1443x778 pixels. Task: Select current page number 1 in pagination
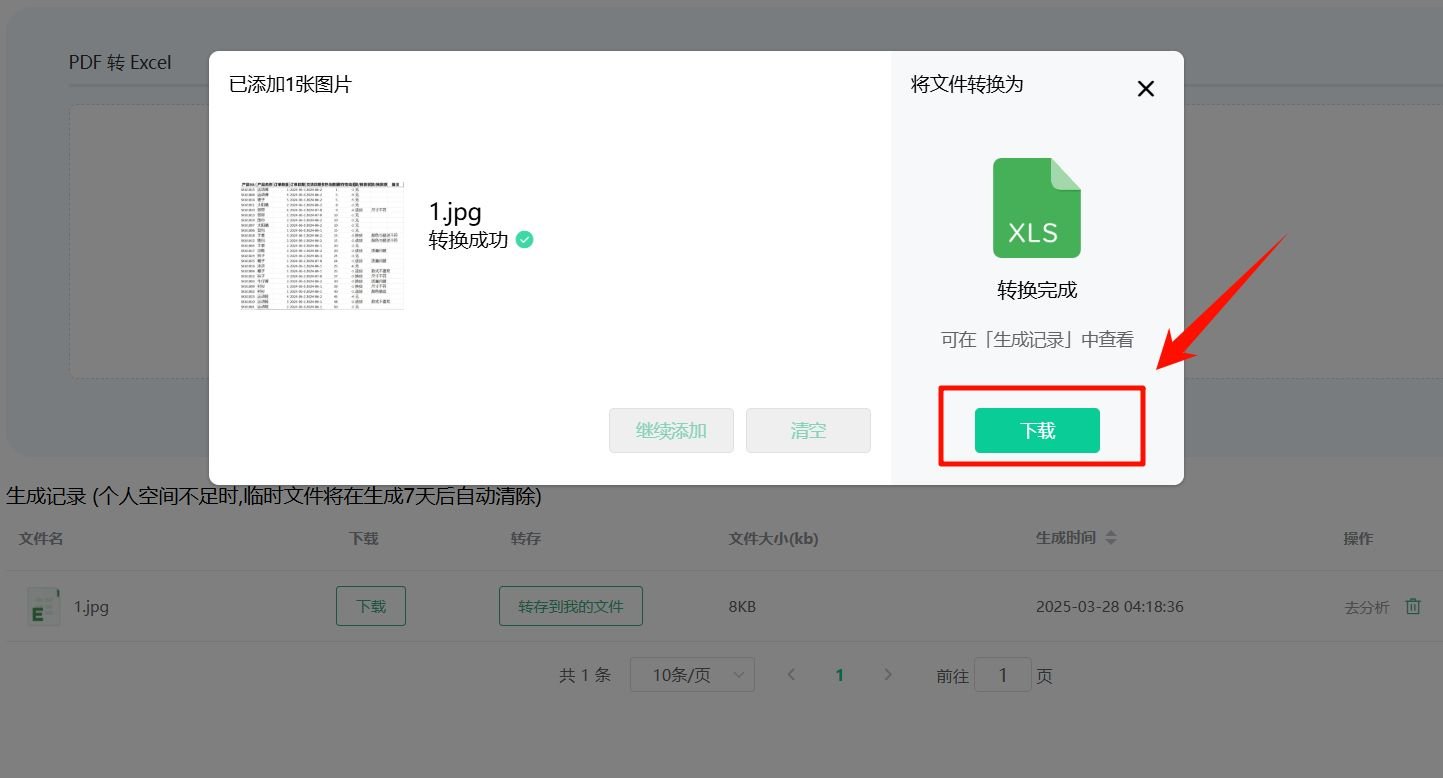click(x=839, y=674)
